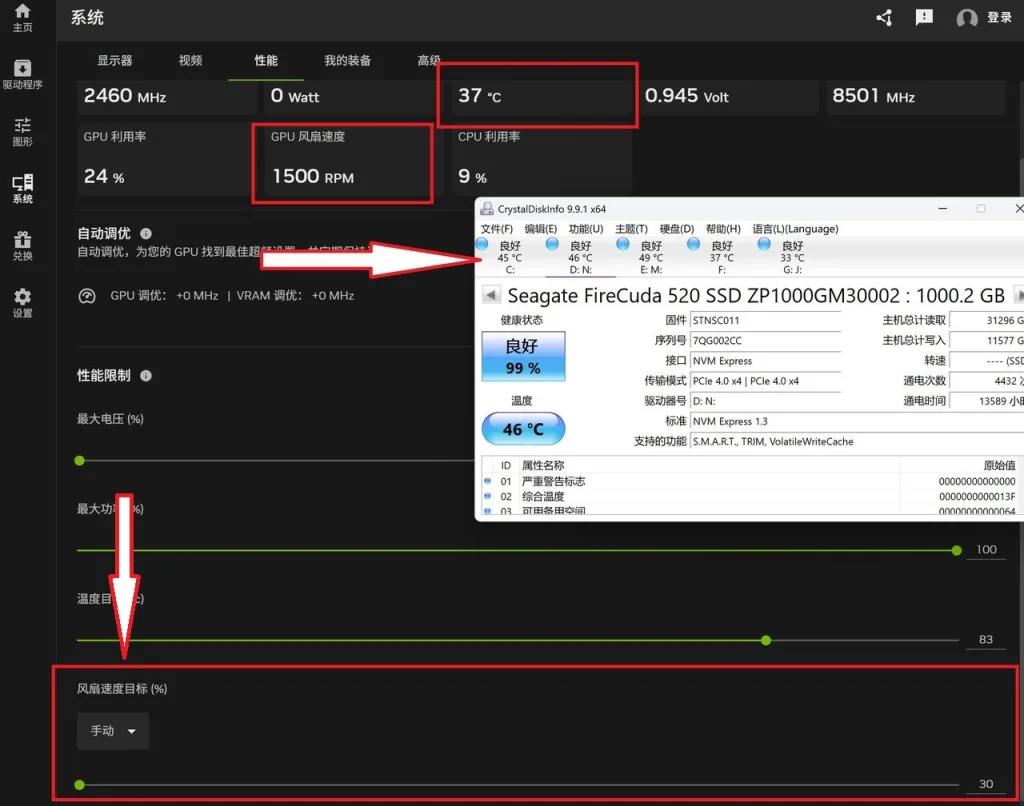Switch to the 视频 tab
Screen dimensions: 1024x806
pos(190,61)
